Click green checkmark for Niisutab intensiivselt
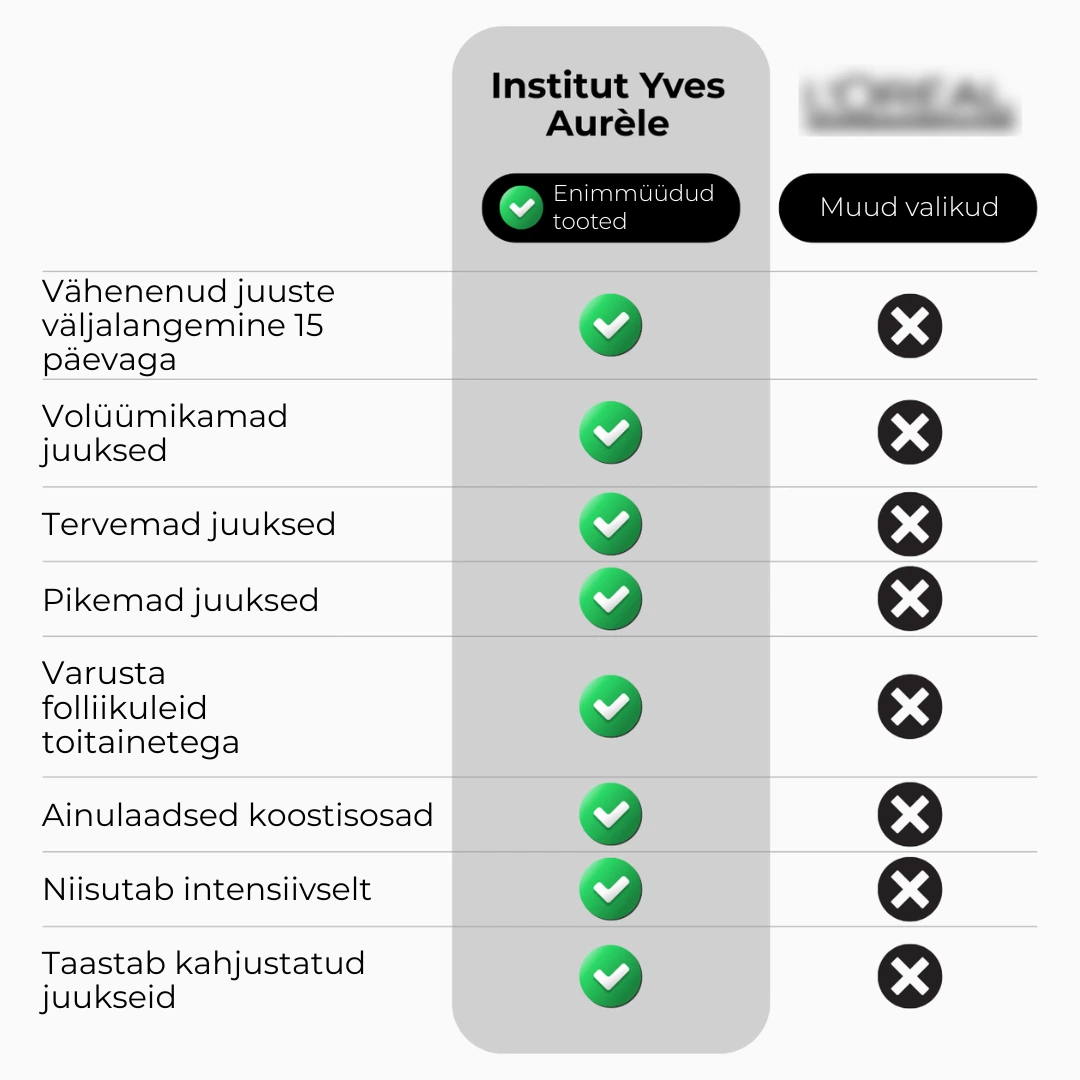The width and height of the screenshot is (1080, 1080). (x=610, y=889)
